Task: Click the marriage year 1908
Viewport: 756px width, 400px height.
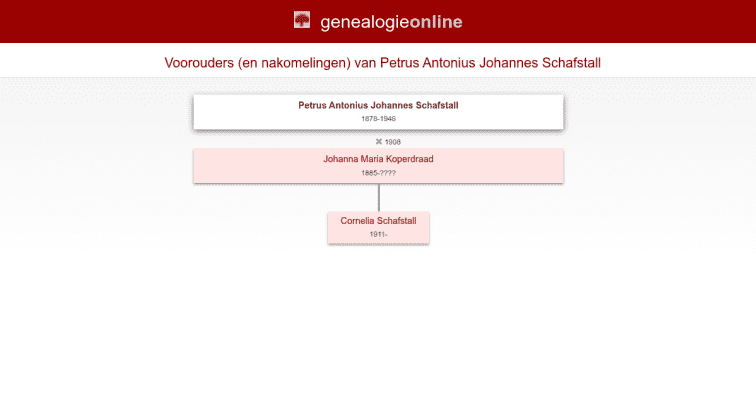Action: click(x=393, y=142)
